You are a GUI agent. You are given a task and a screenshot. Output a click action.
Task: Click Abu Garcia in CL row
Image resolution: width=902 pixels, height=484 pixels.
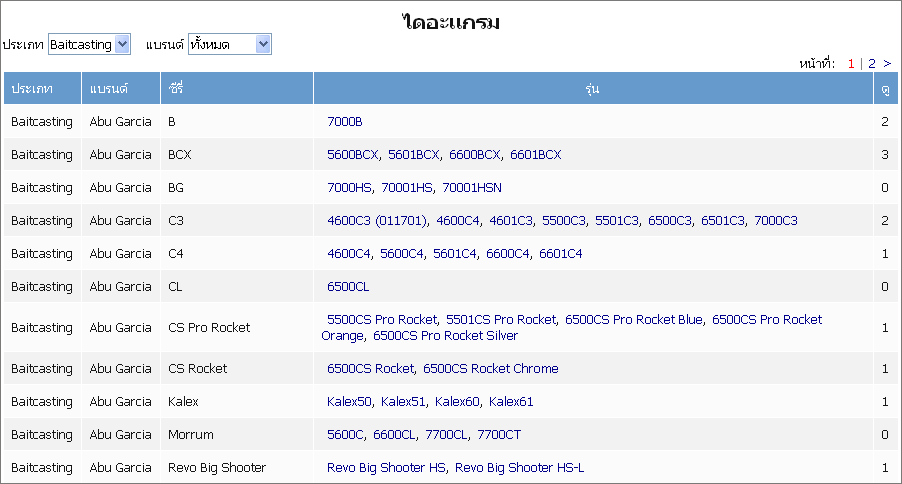pyautogui.click(x=120, y=287)
